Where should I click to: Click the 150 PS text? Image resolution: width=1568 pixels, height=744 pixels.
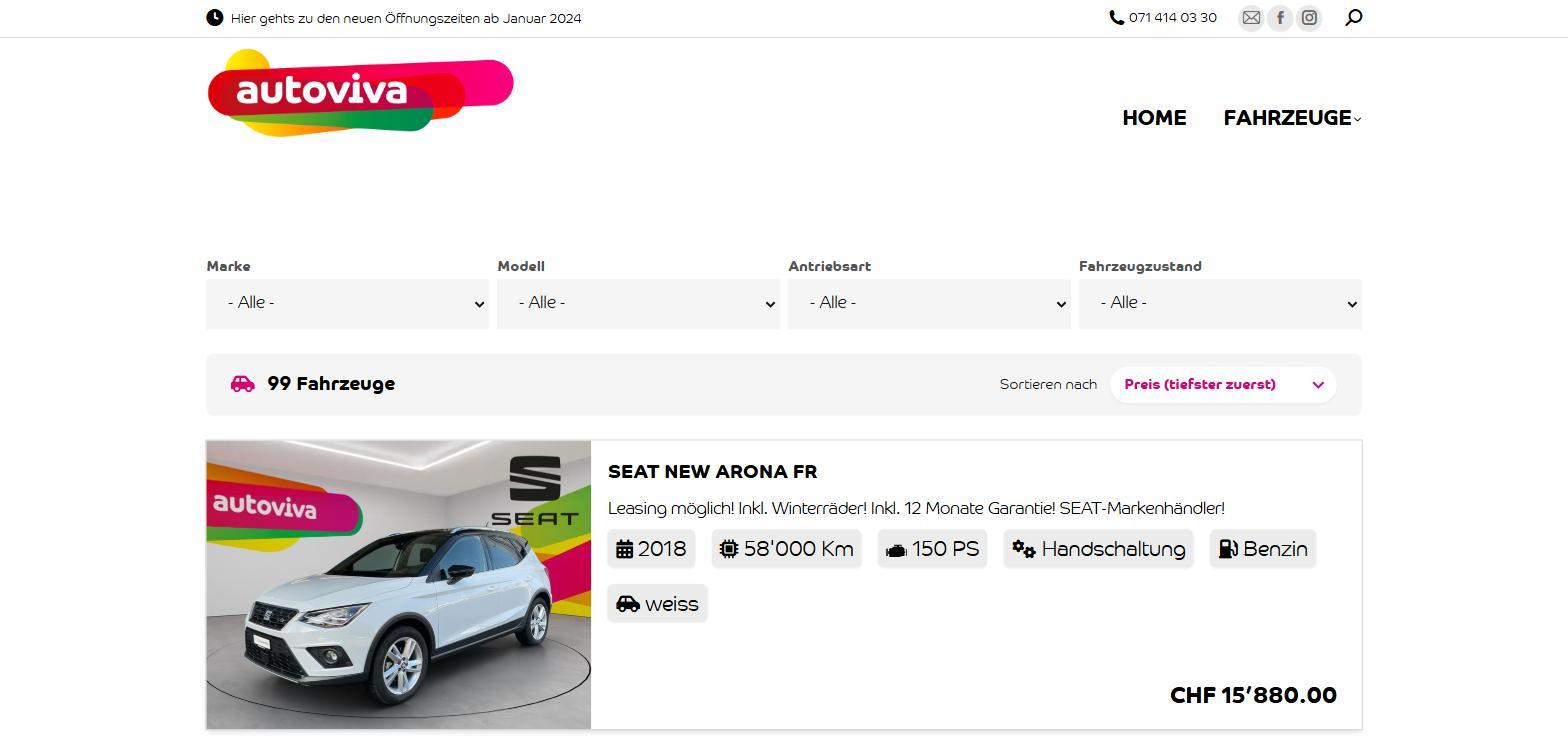point(945,549)
